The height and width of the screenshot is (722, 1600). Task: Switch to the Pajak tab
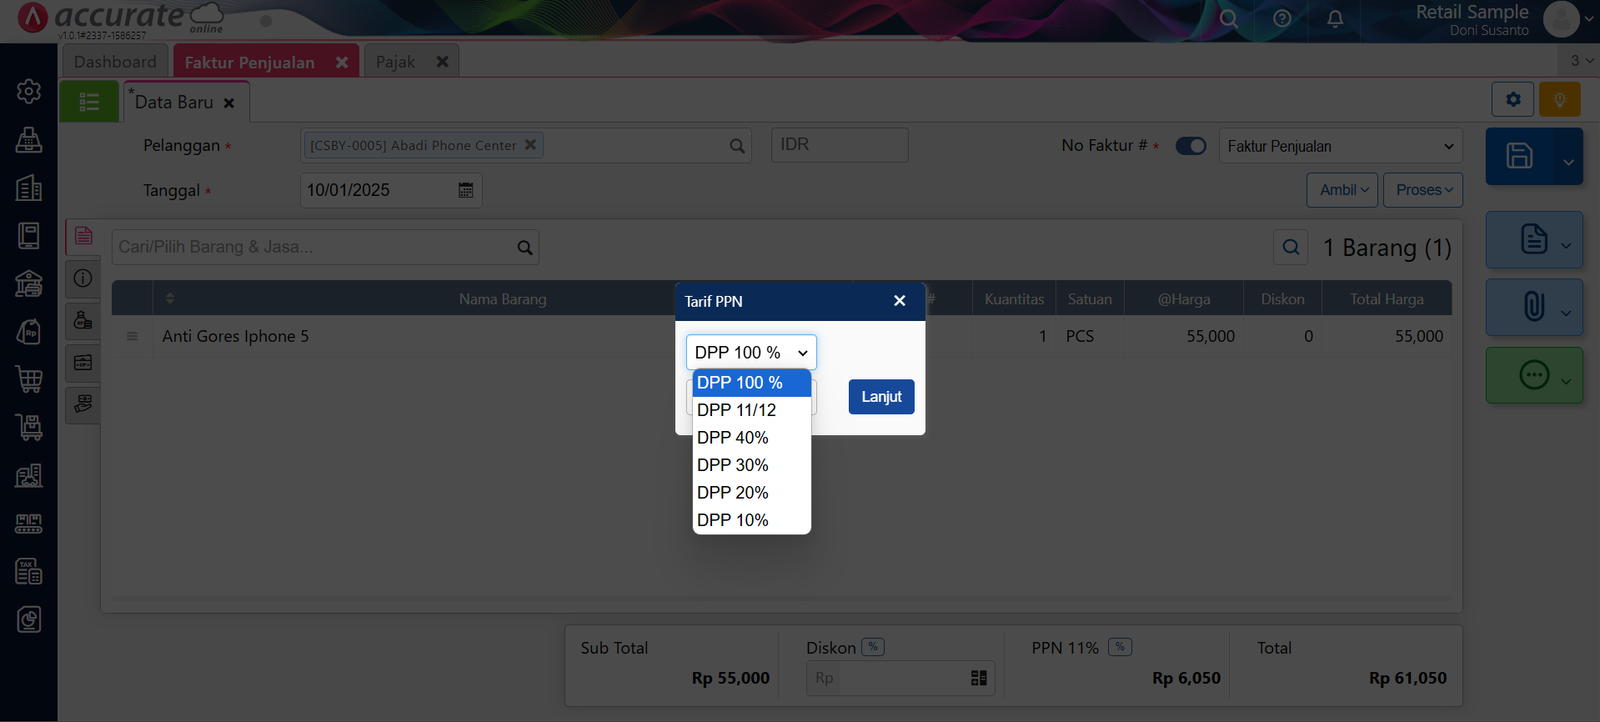pyautogui.click(x=395, y=62)
